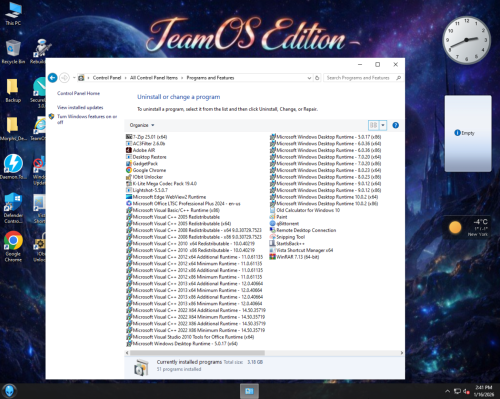Screen dimensions: 500x399
Task: Select WinRAR 7.13 (64-bit) entry
Action: click(x=294, y=257)
